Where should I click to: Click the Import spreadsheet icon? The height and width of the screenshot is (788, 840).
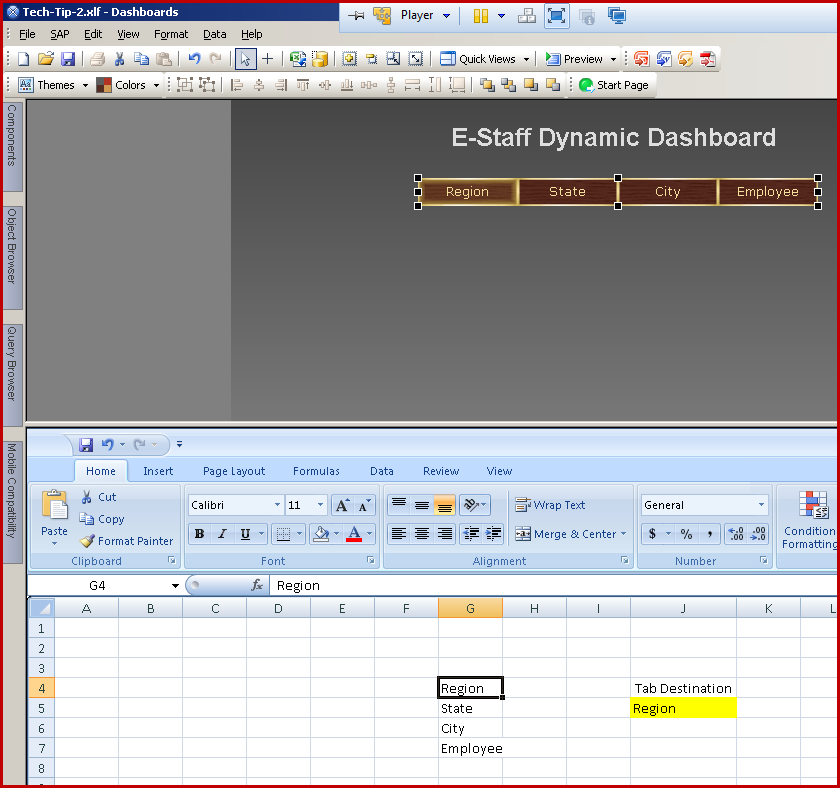coord(297,59)
